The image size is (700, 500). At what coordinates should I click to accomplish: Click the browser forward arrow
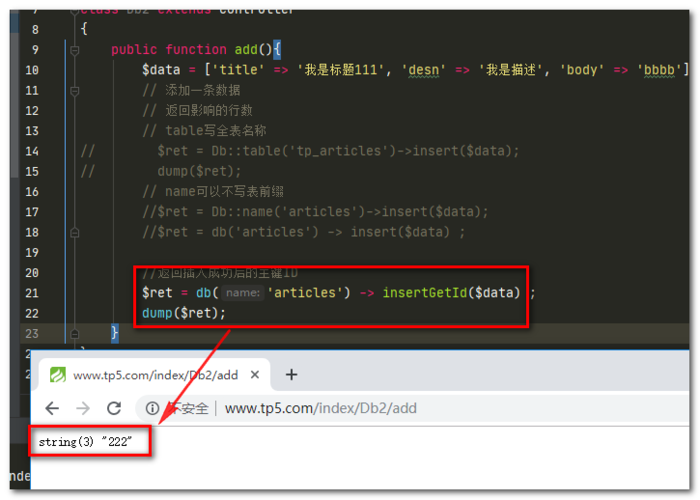pos(82,408)
